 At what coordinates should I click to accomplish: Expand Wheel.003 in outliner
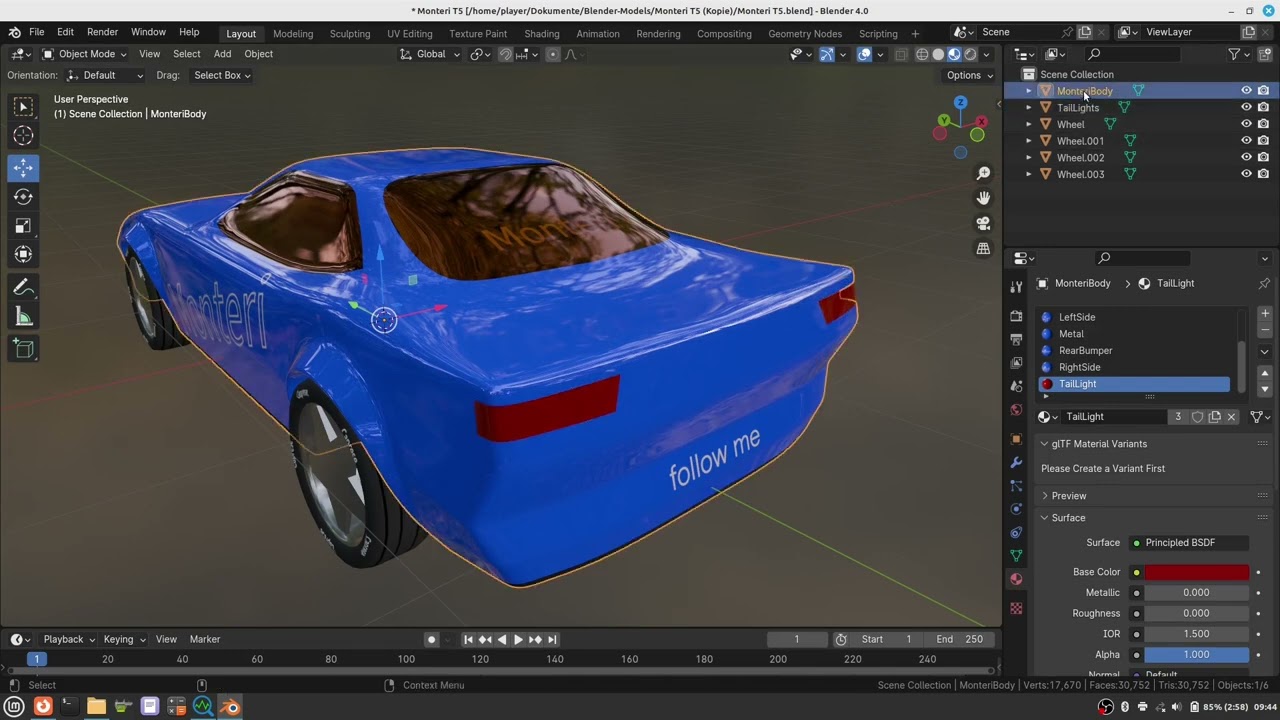(x=1028, y=174)
